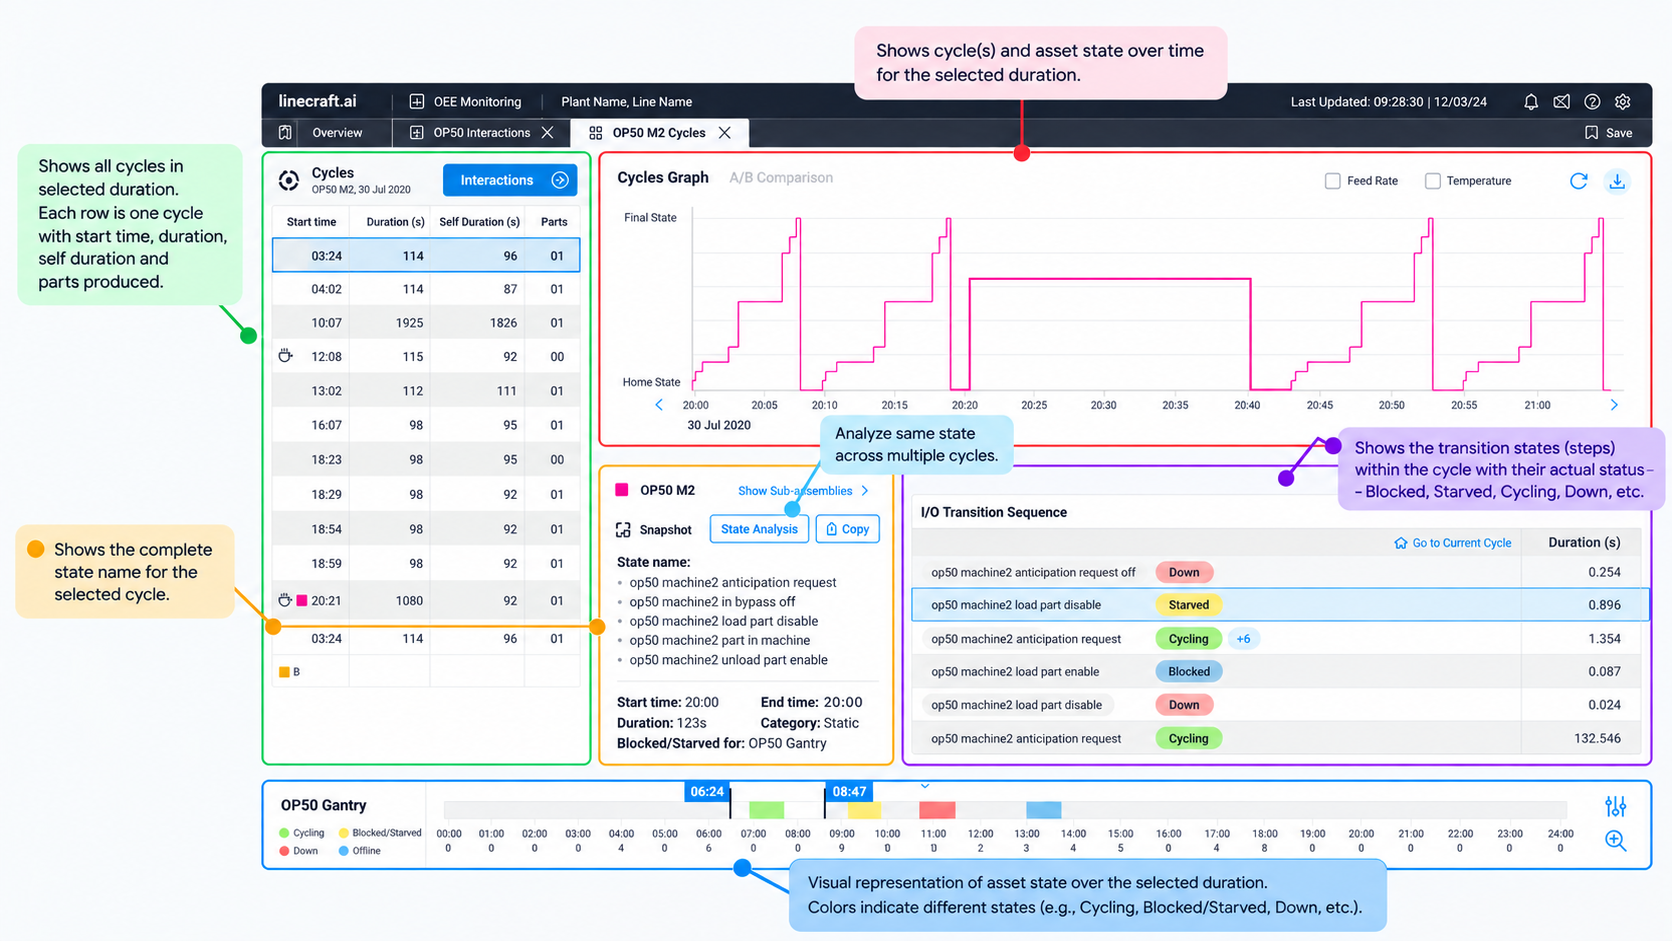
Task: Click the coffee cup icon on 12:08 row
Action: click(286, 356)
